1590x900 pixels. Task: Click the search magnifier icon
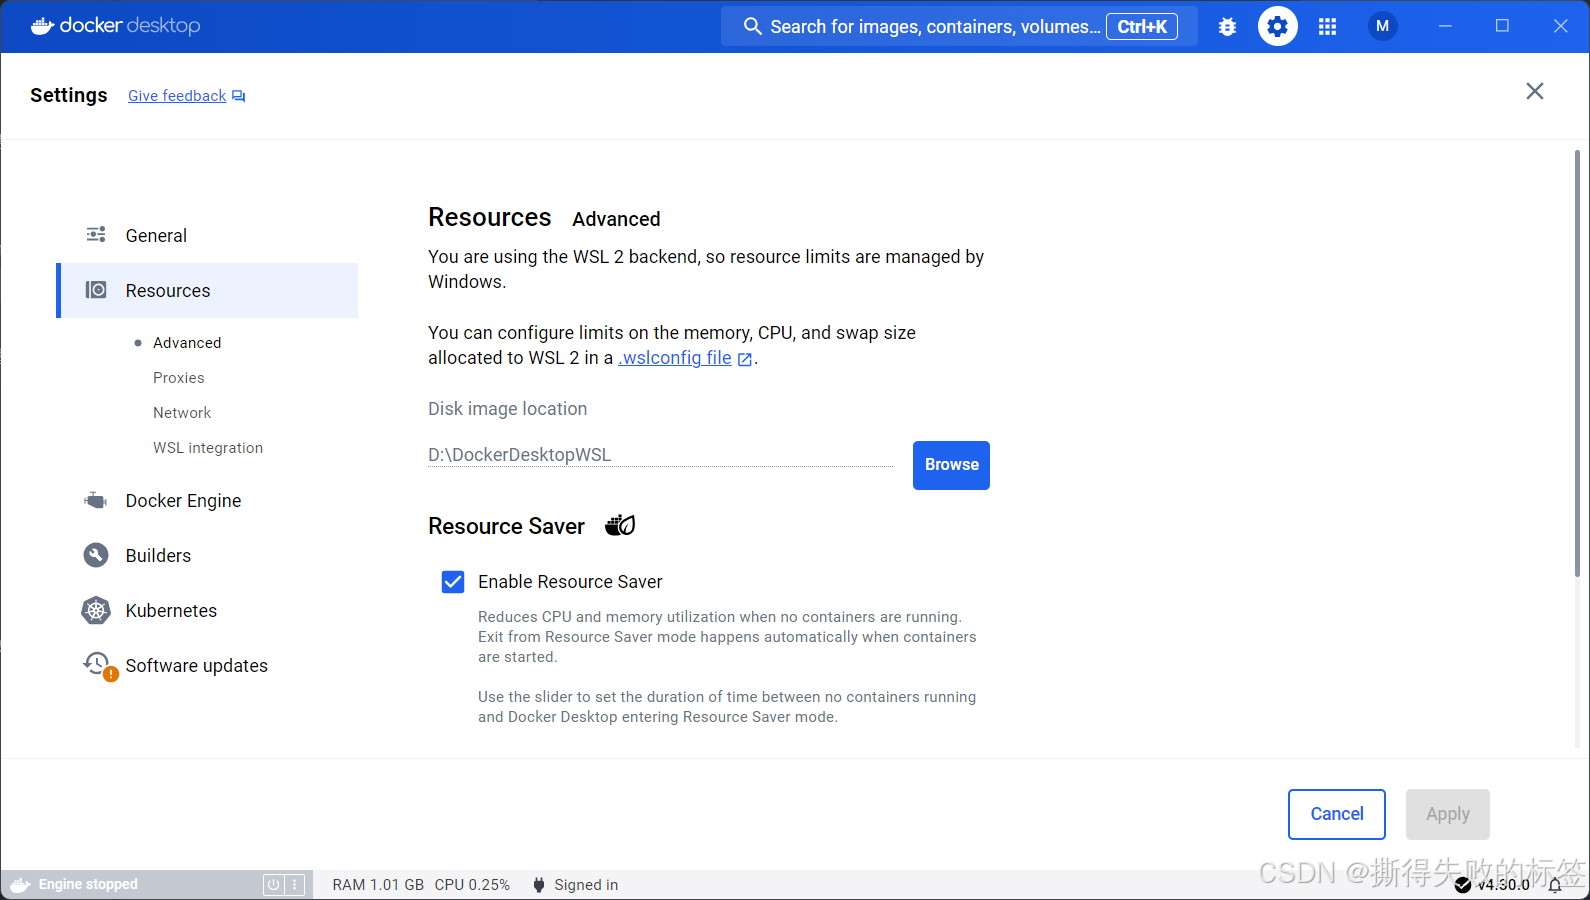(x=753, y=26)
